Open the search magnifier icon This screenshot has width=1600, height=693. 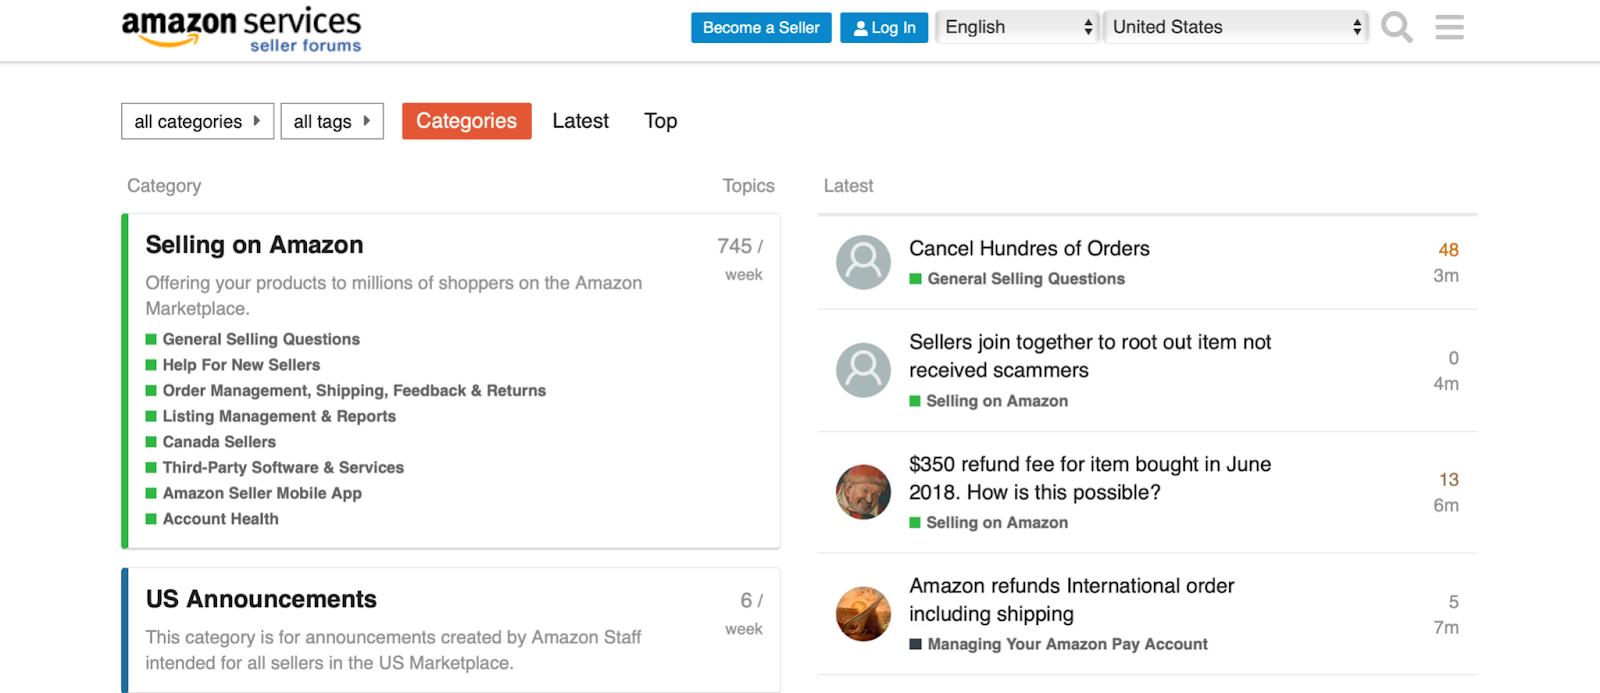pos(1396,27)
